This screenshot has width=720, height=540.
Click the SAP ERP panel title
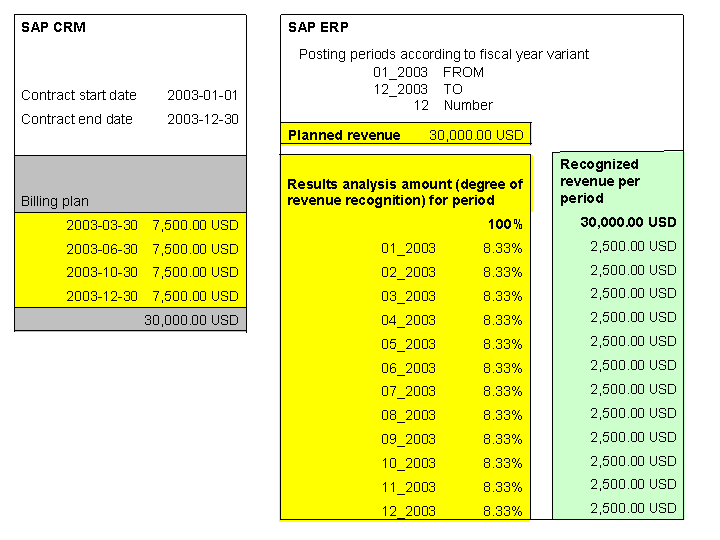(x=317, y=27)
